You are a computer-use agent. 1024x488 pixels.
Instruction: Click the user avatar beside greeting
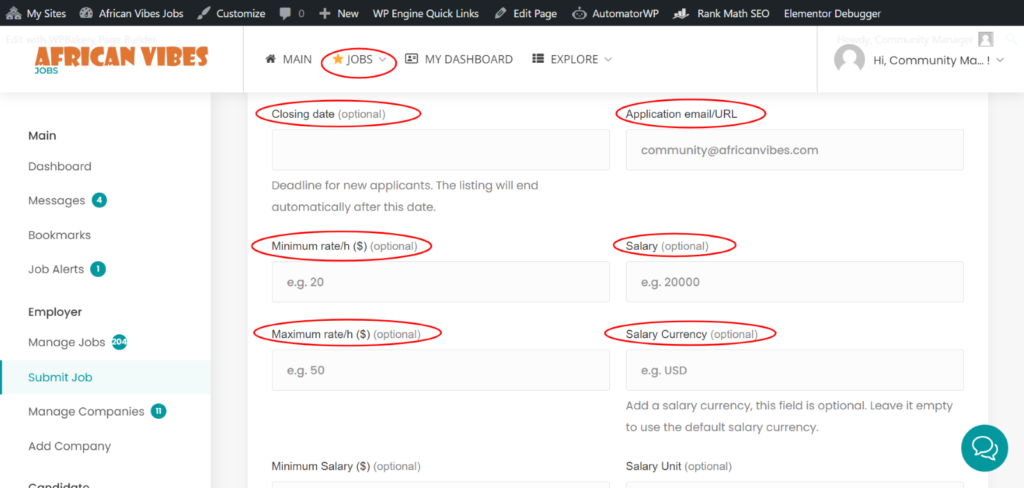850,59
